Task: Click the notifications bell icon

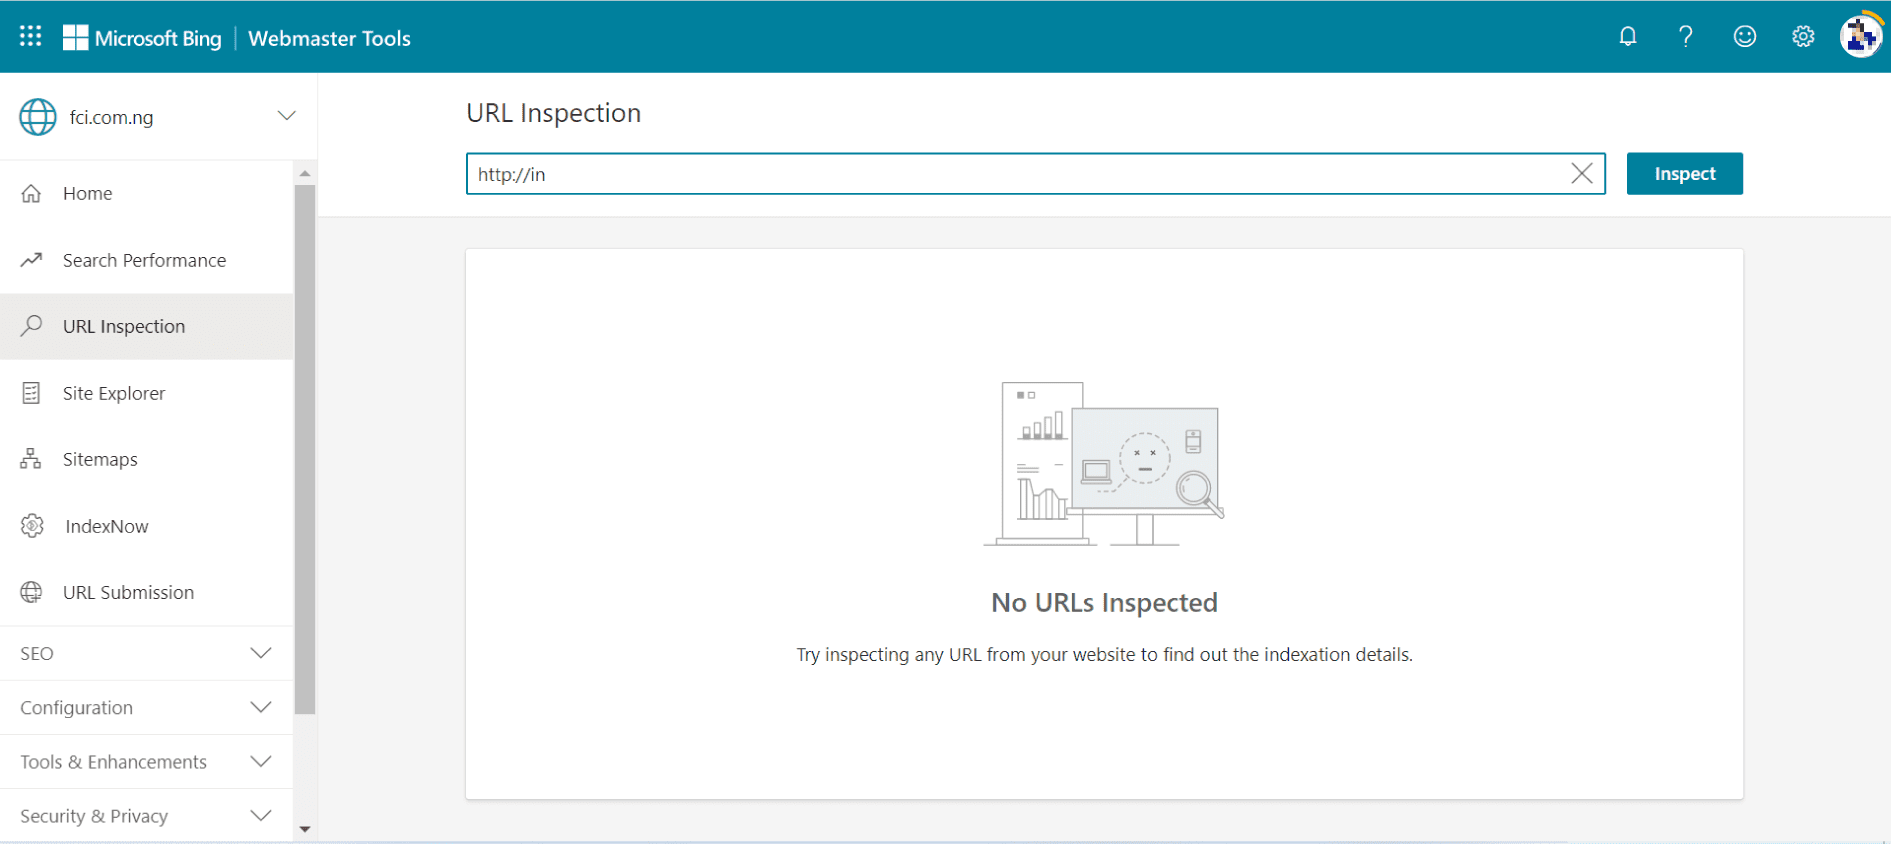Action: pyautogui.click(x=1628, y=37)
